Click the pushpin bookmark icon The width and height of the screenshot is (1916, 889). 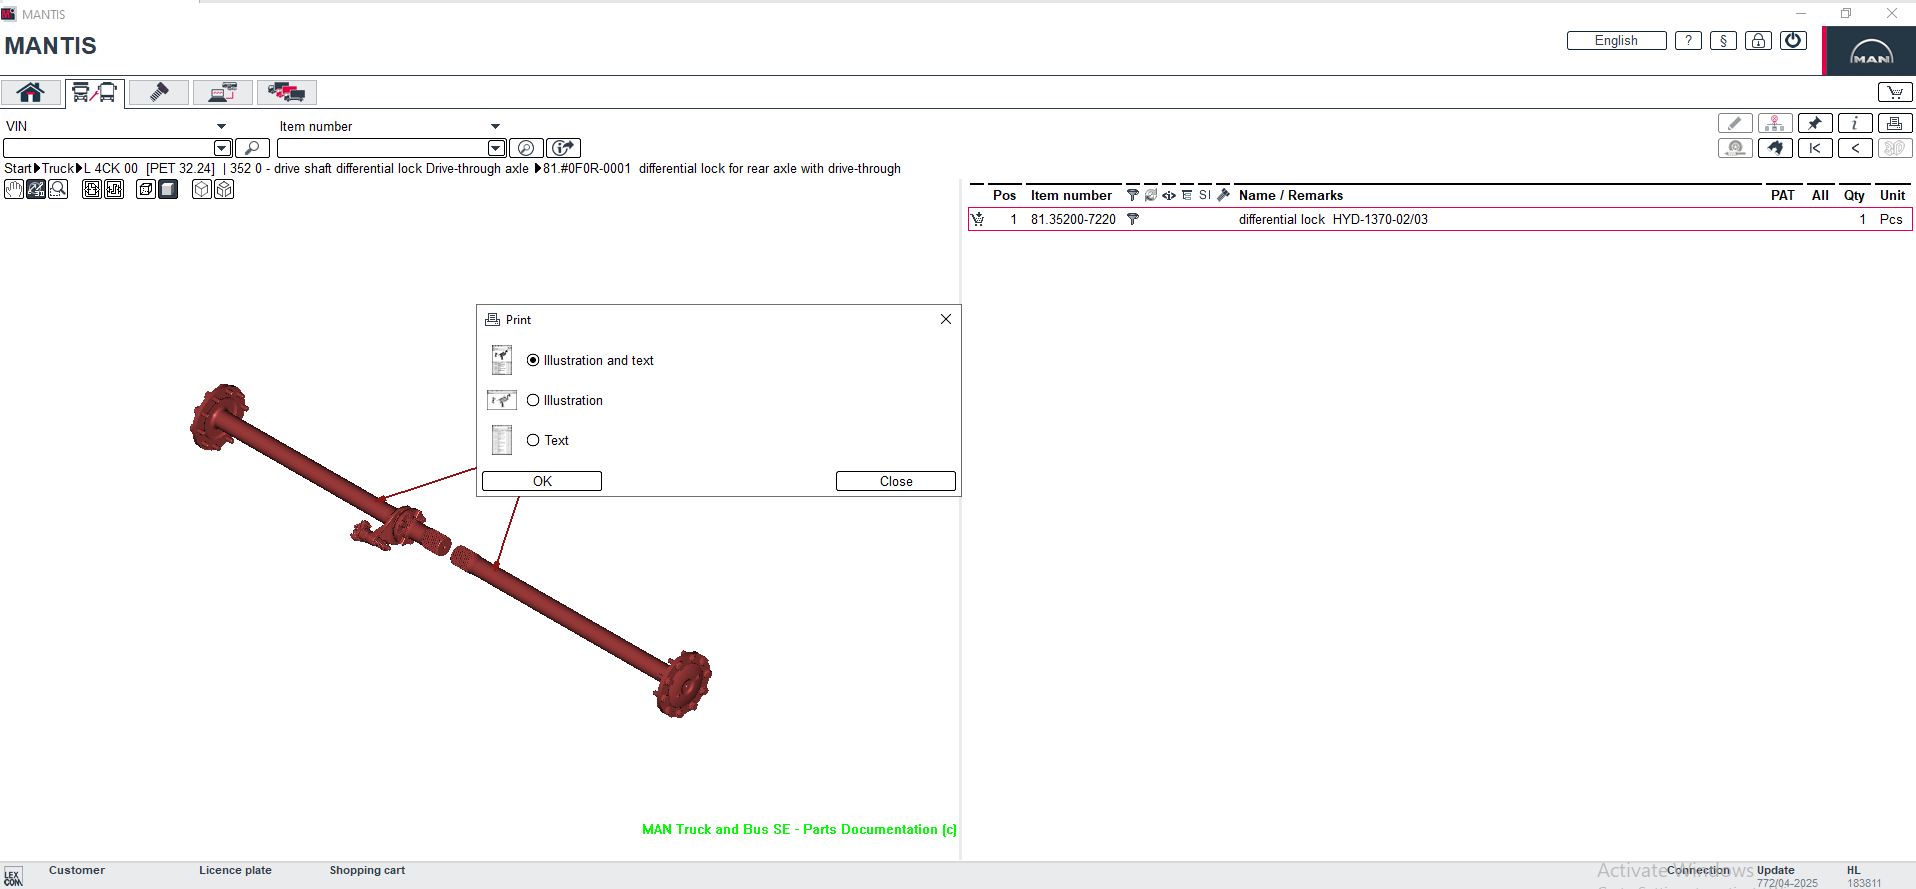pos(1815,123)
